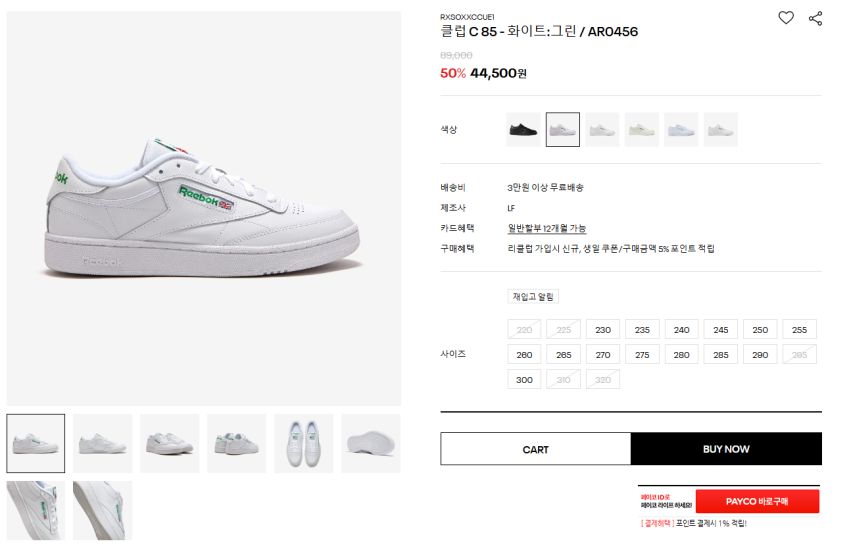The height and width of the screenshot is (556, 849).
Task: Select size 250
Action: coord(760,330)
